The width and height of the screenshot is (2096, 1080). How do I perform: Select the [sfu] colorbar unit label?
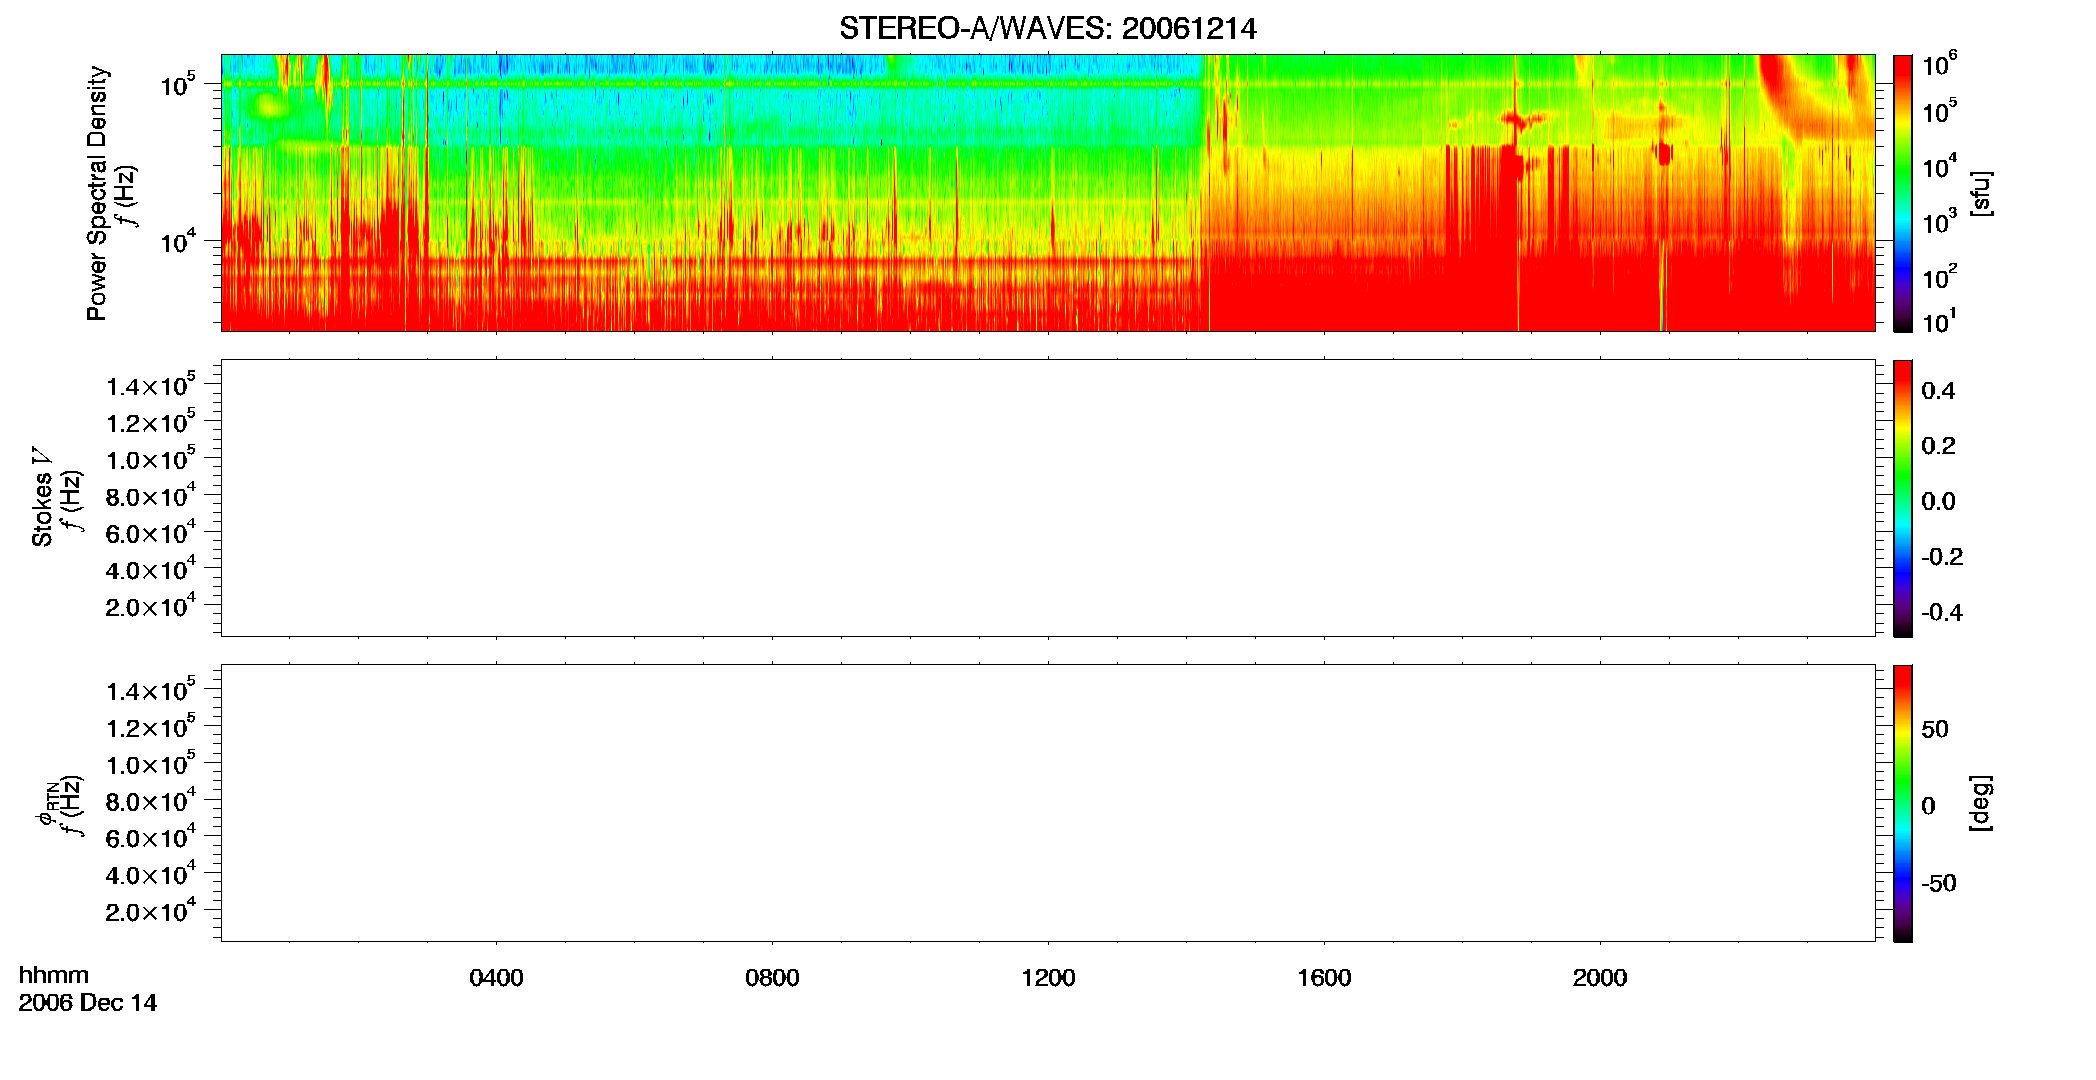click(x=1980, y=193)
